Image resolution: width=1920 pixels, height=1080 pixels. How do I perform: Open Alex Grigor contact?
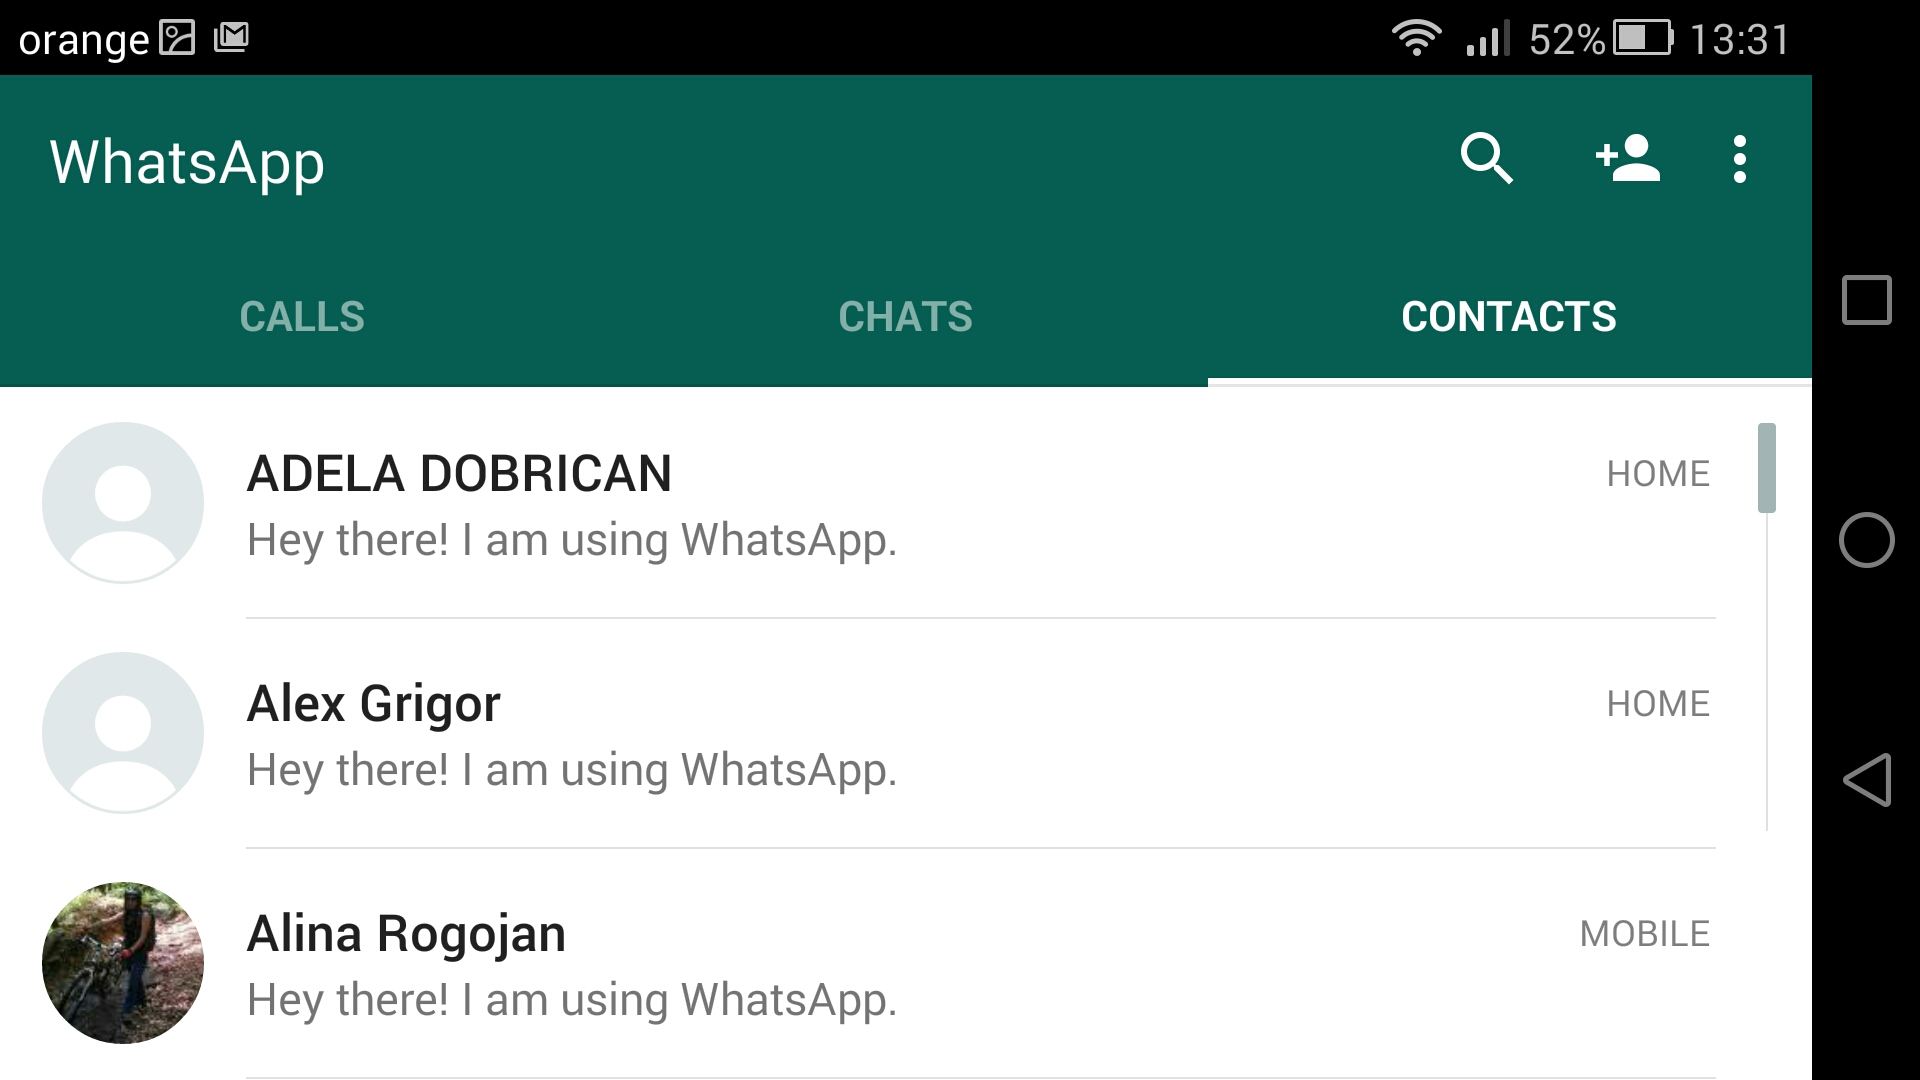(903, 732)
